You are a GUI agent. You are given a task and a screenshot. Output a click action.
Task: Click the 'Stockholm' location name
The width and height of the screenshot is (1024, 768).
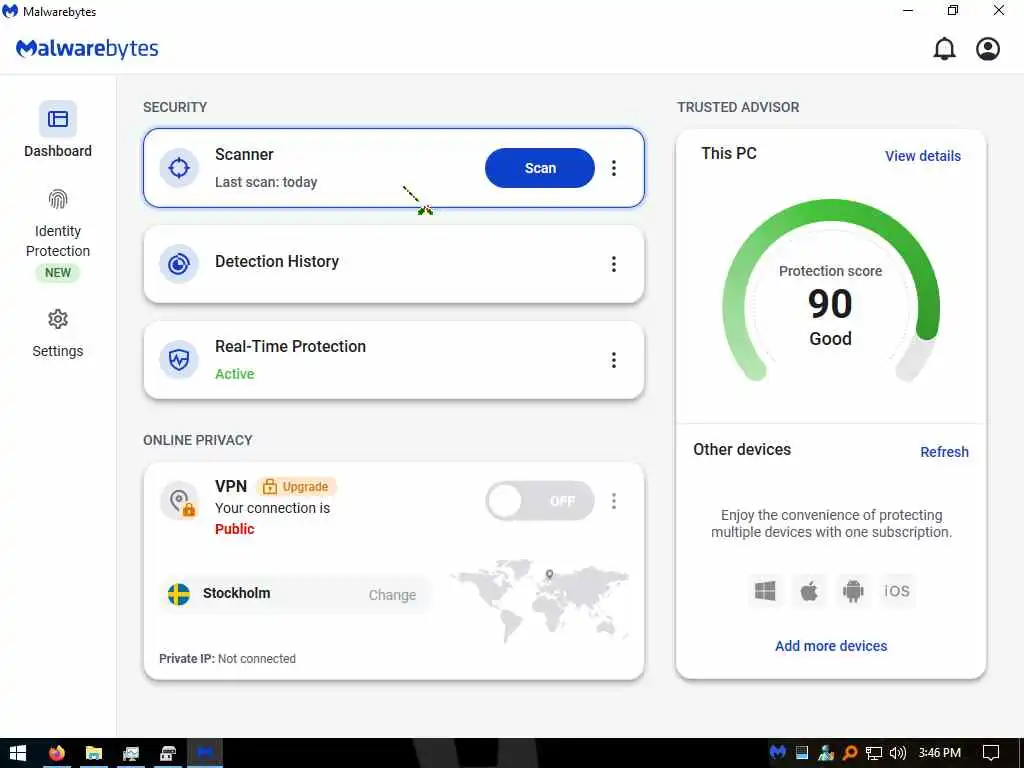tap(236, 593)
